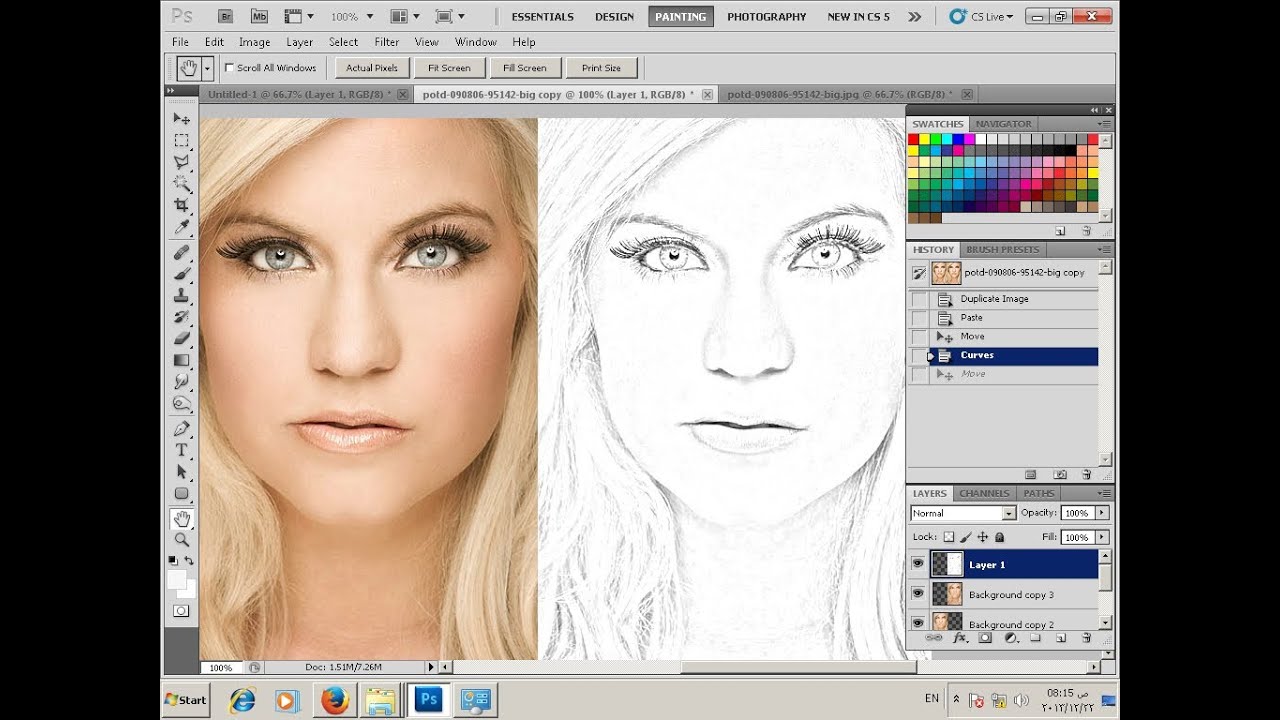Select the Pen tool

(x=181, y=428)
